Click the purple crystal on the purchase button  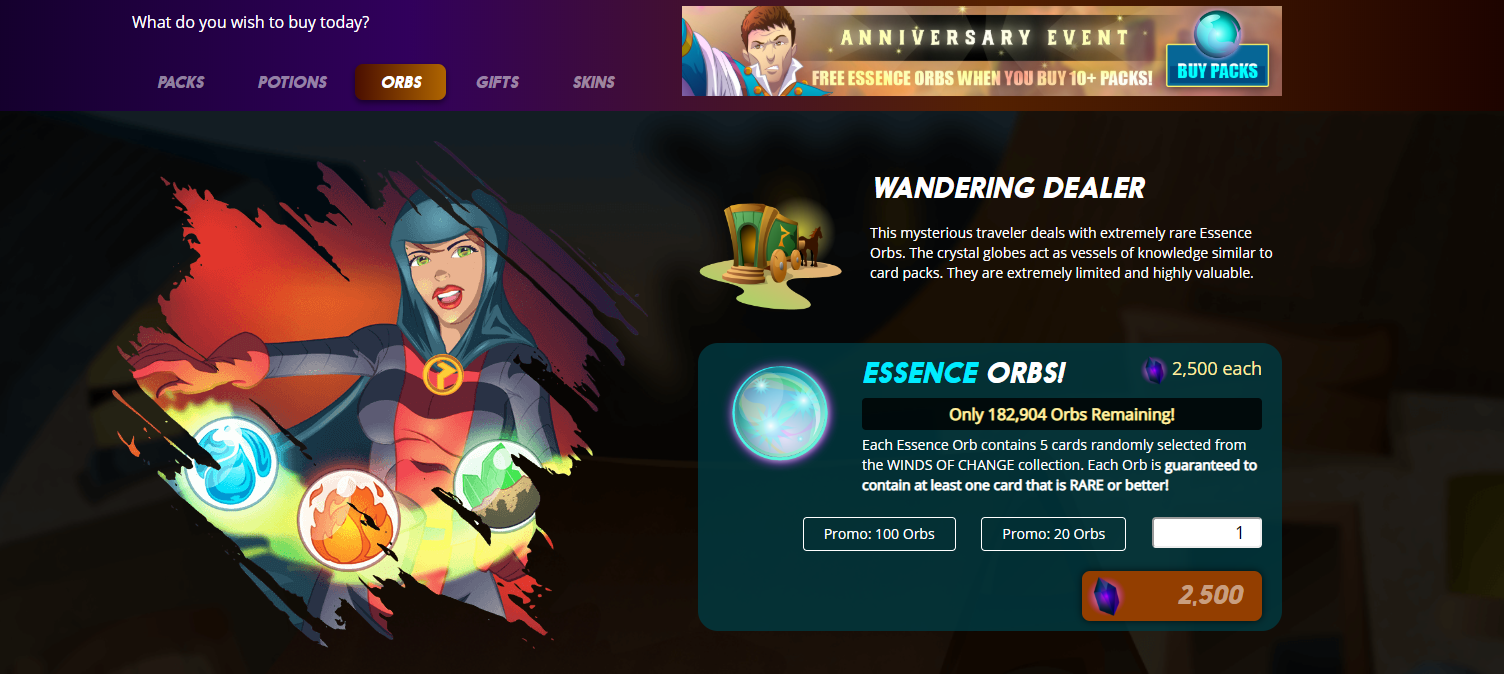(x=1105, y=596)
